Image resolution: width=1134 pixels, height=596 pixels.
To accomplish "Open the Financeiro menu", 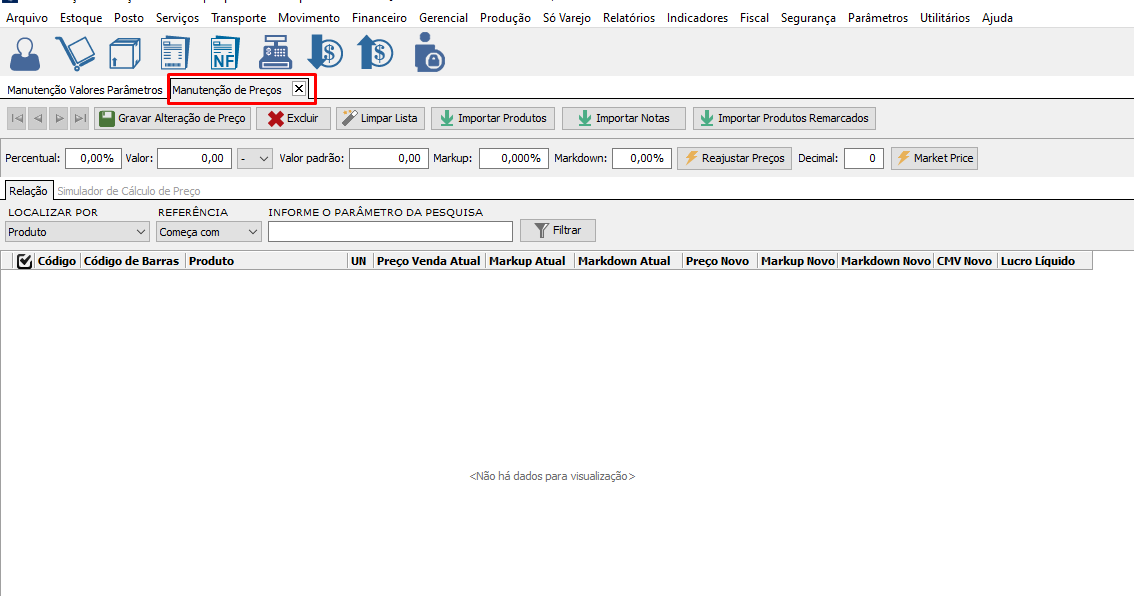I will click(379, 18).
